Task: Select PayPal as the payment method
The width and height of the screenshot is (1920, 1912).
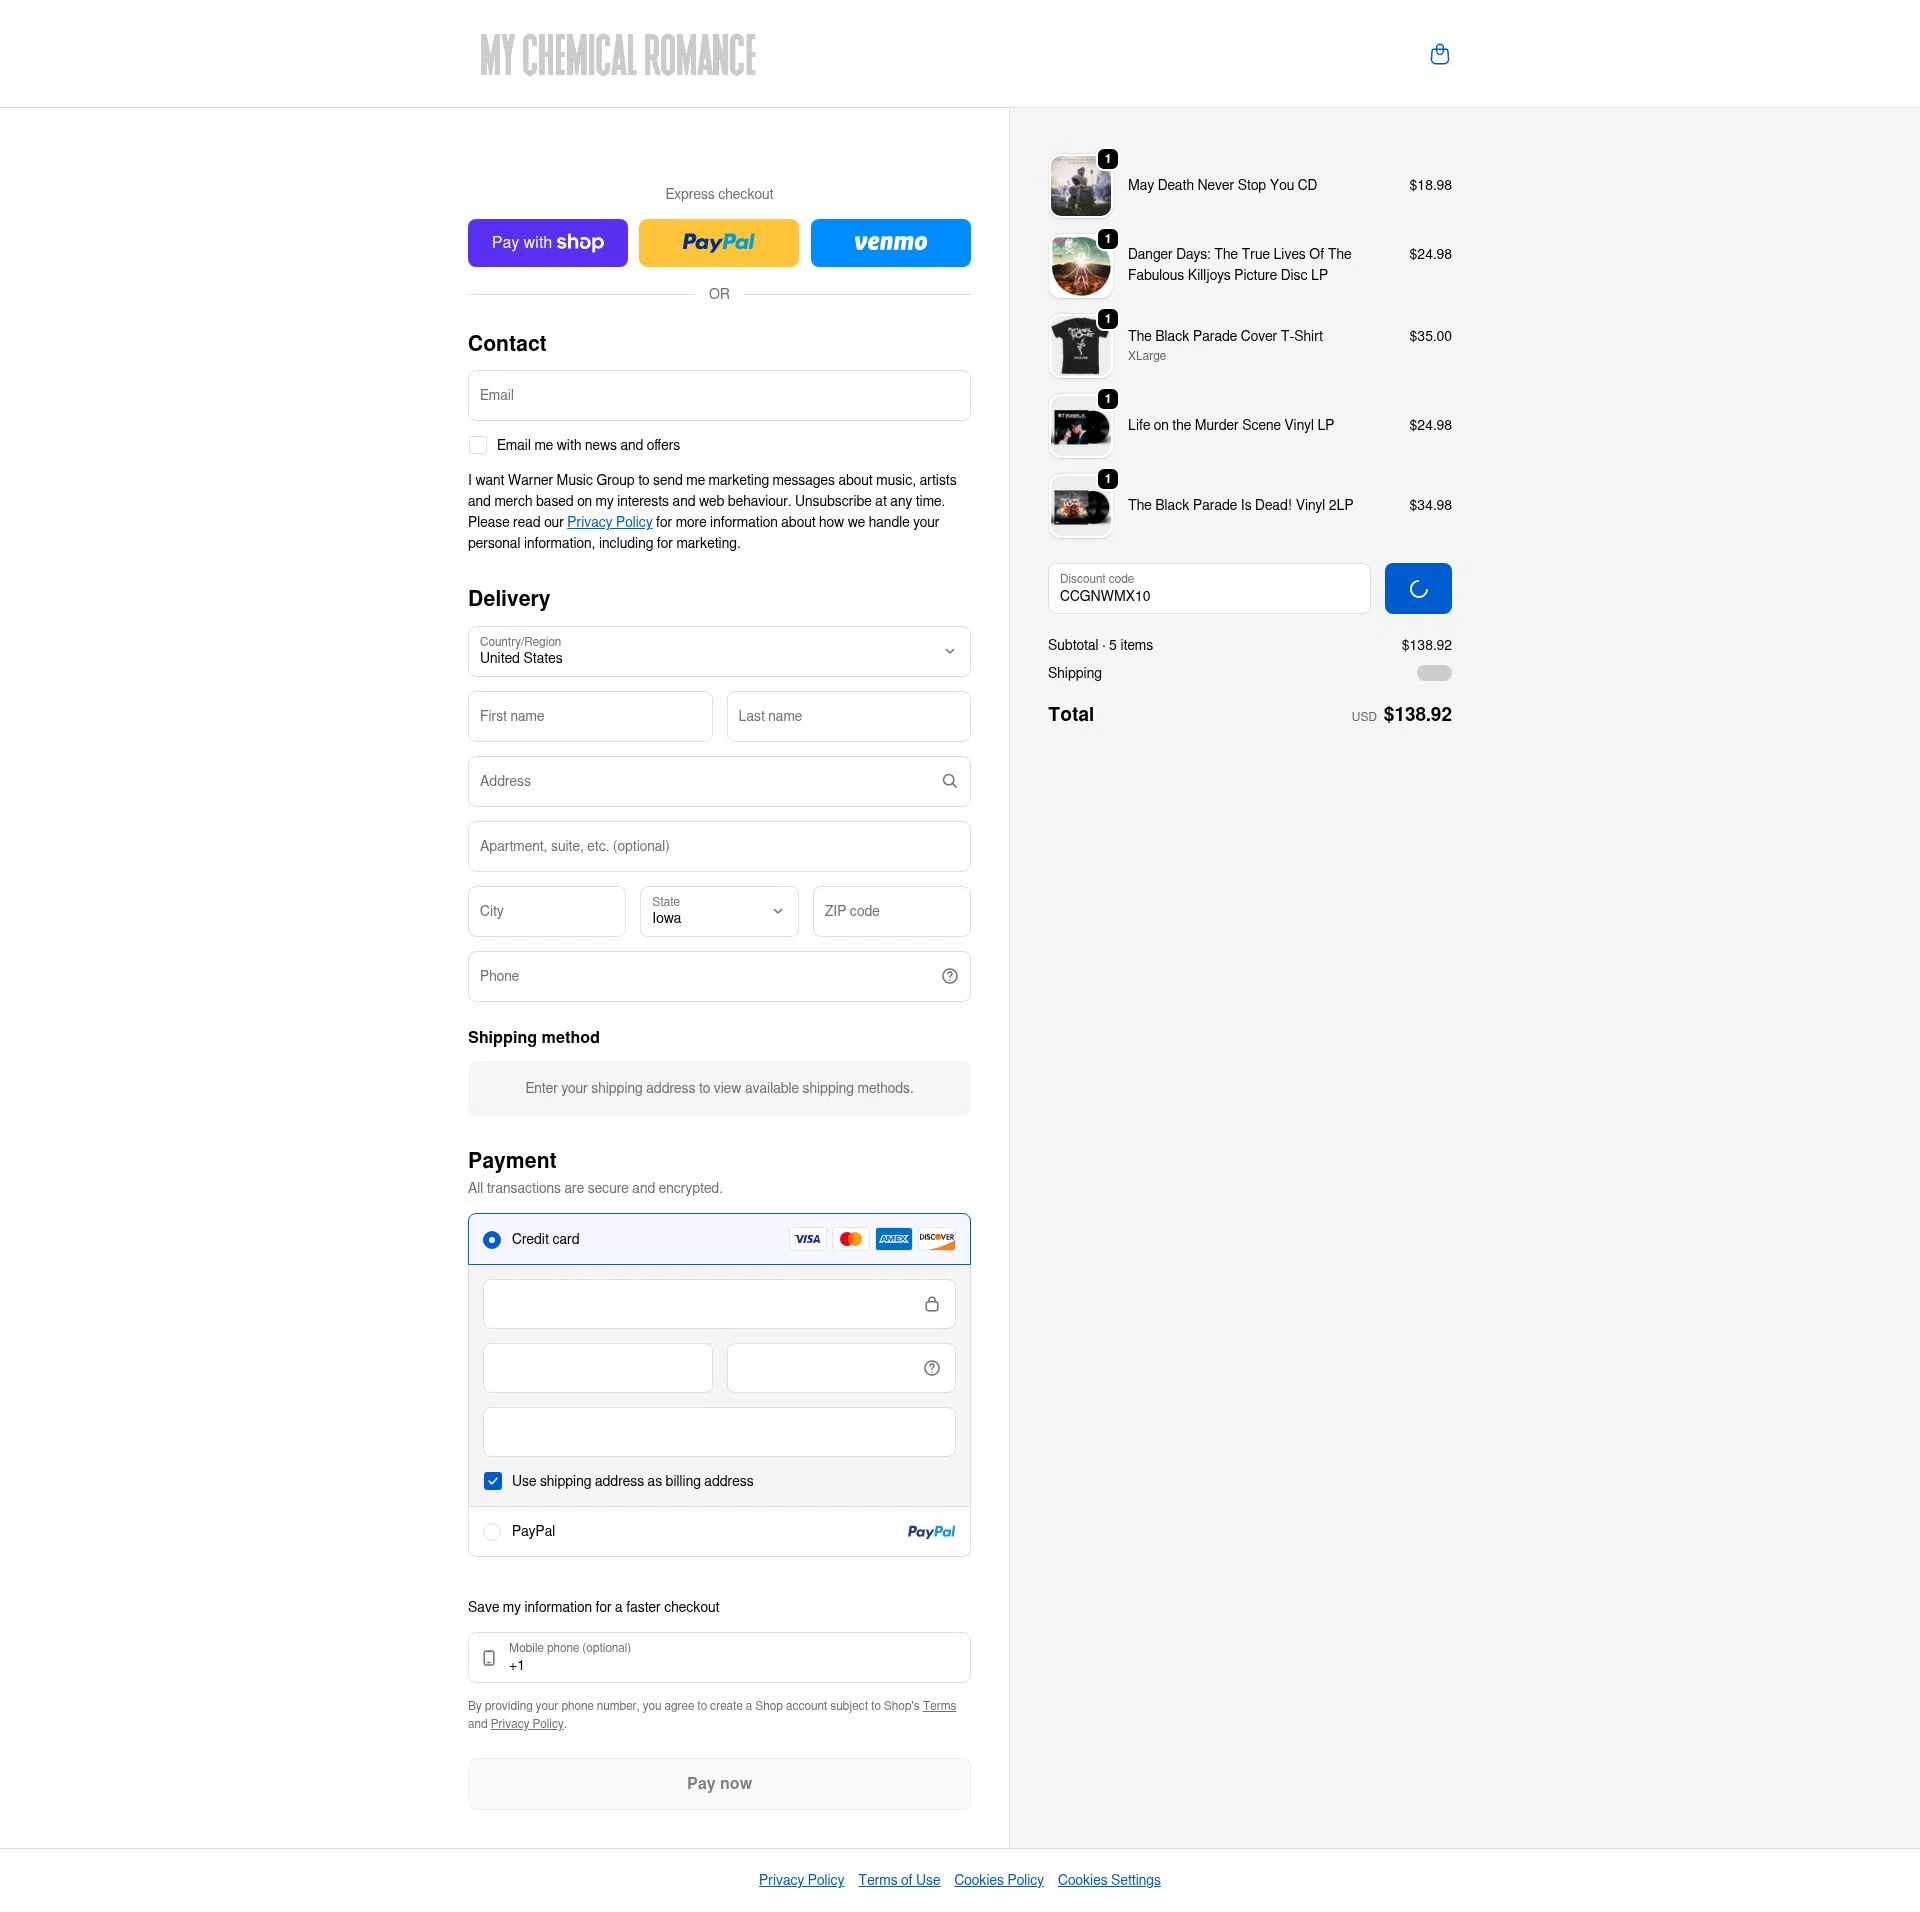Action: point(492,1531)
